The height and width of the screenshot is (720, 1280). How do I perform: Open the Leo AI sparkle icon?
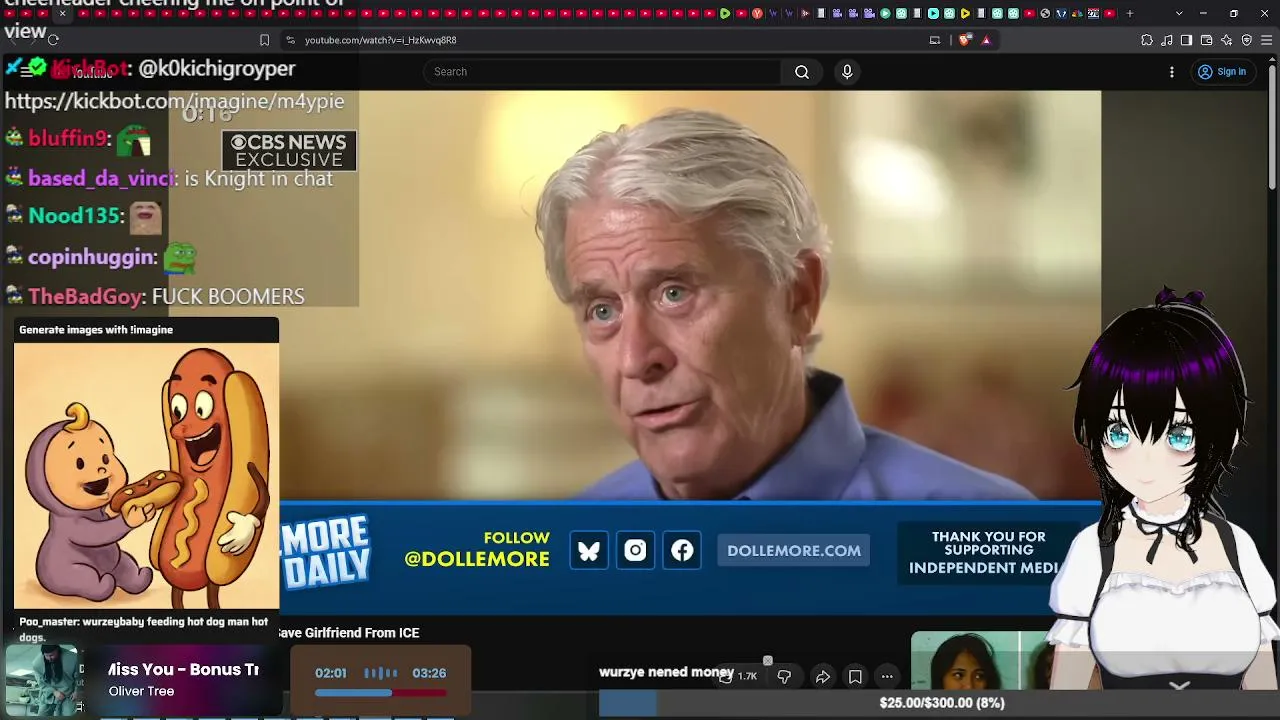1227,40
